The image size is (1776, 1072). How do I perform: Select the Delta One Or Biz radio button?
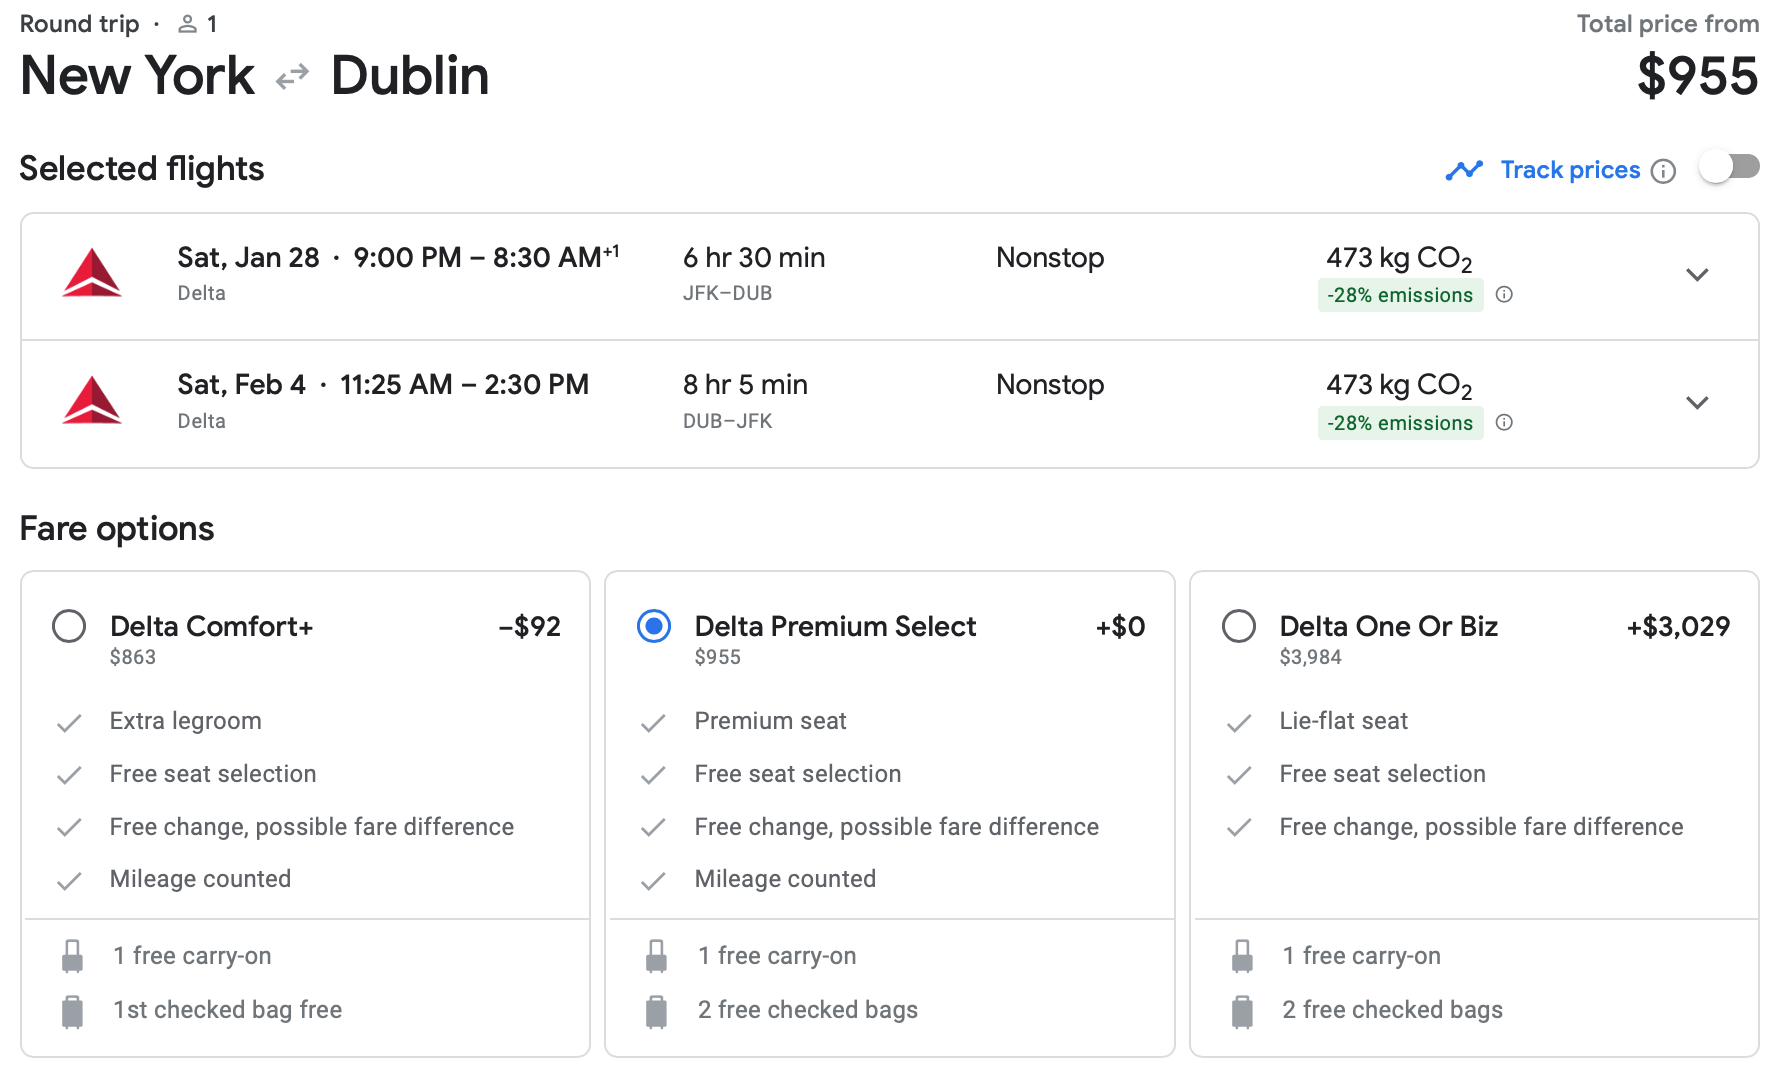(1239, 627)
